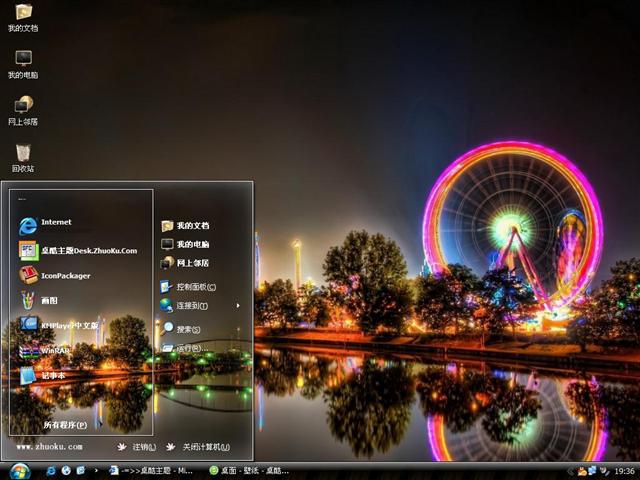
Task: Launch KMPlayer 中文版 from the start menu
Action: (68, 325)
